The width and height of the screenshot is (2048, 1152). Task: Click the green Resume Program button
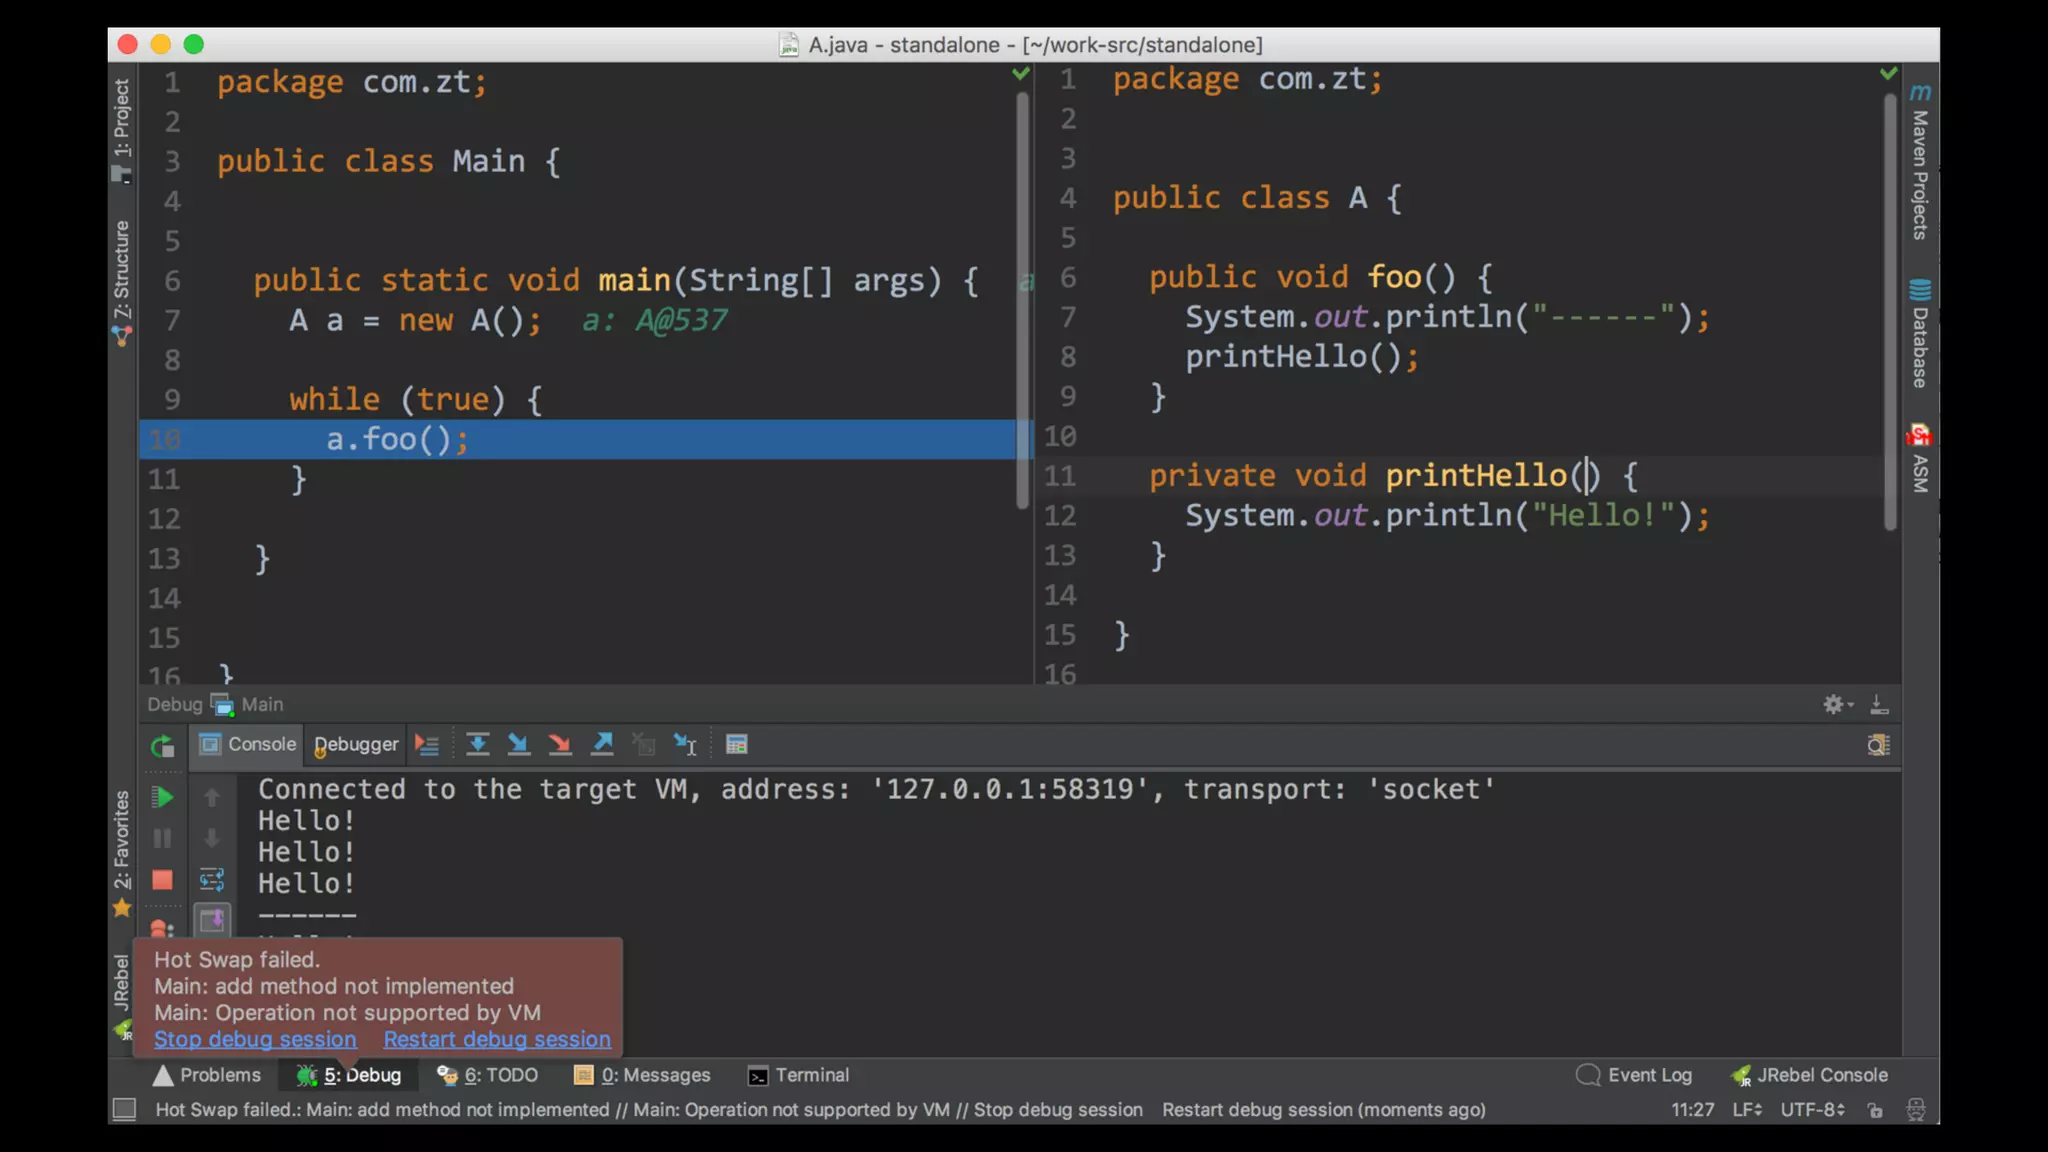click(x=162, y=797)
